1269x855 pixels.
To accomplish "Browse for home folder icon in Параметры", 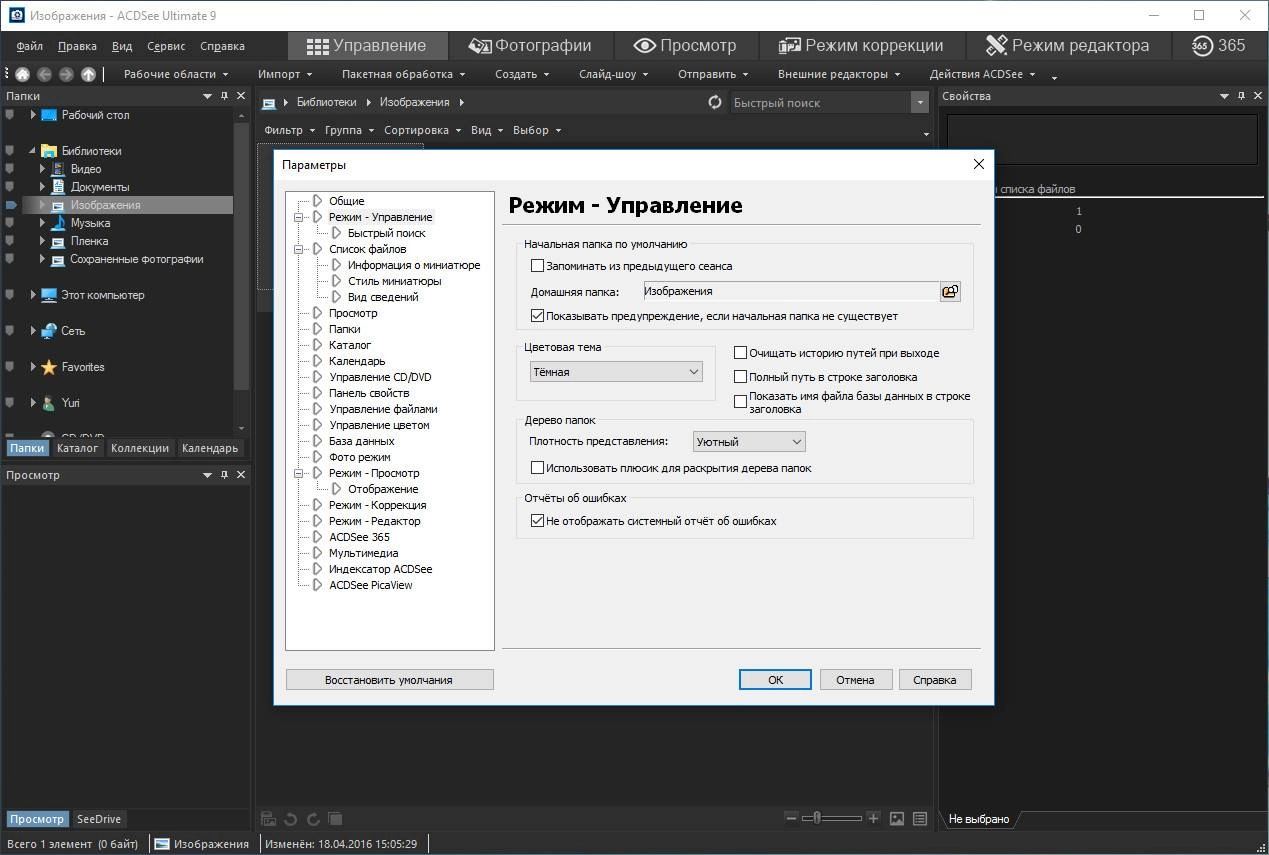I will coord(950,291).
